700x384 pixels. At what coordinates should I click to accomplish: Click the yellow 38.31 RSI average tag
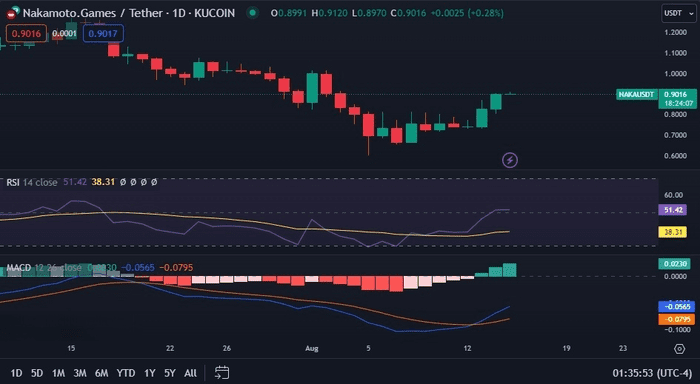point(672,232)
